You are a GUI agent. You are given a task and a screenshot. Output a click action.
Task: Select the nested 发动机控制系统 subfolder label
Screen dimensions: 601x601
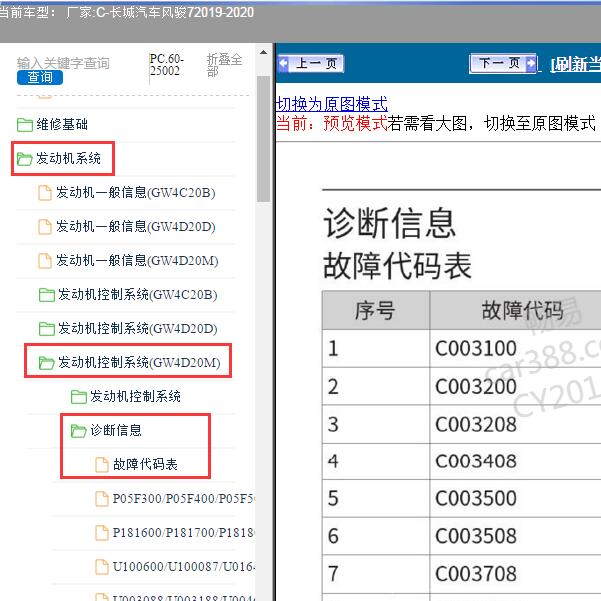136,396
